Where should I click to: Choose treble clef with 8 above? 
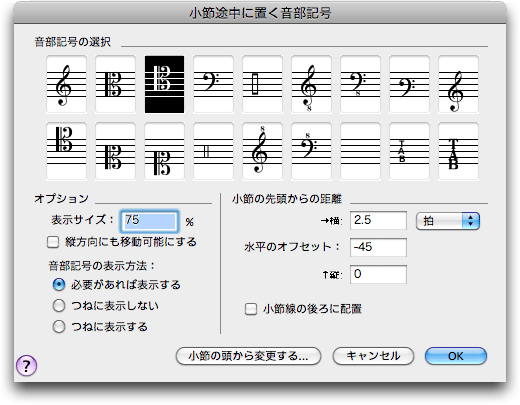[x=262, y=151]
